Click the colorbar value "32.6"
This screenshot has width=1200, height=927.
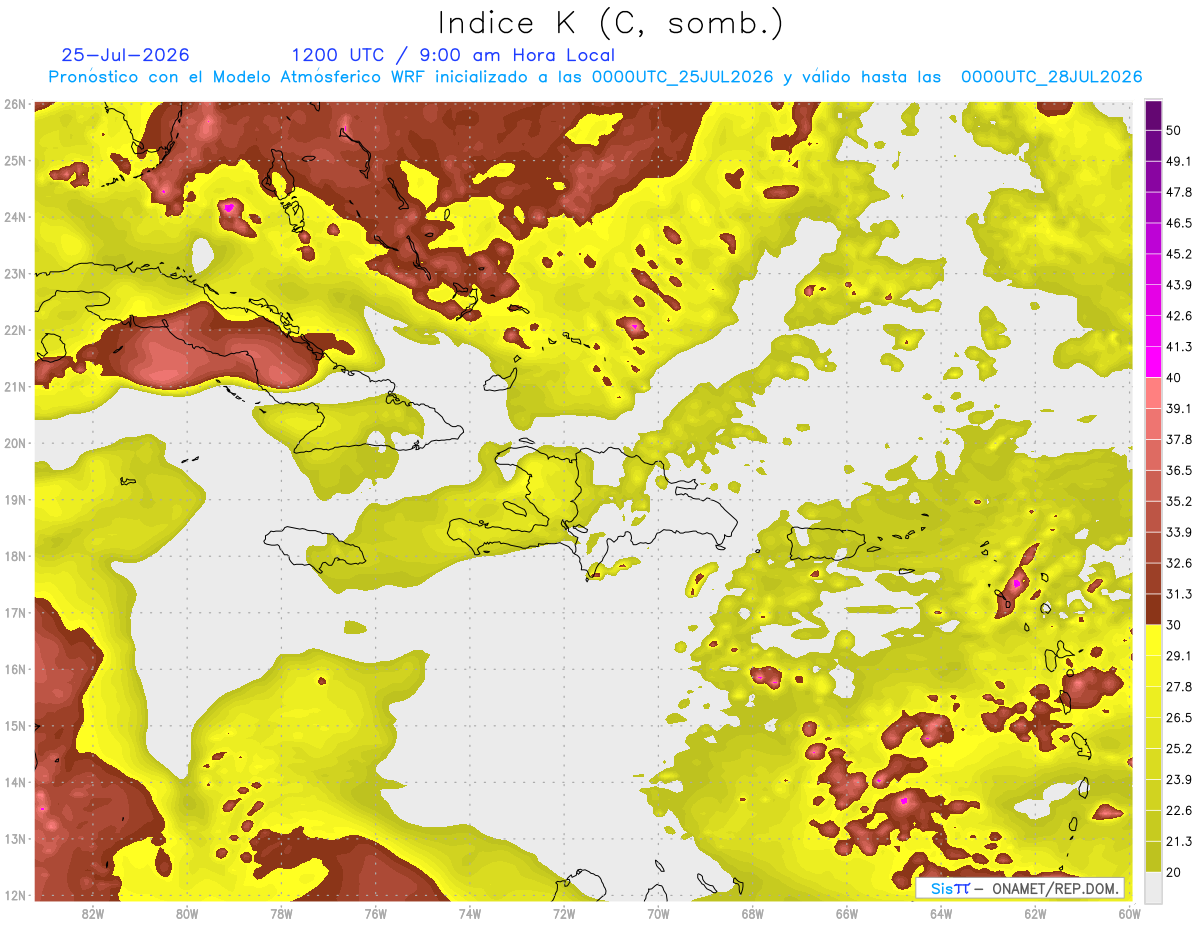click(x=1179, y=563)
